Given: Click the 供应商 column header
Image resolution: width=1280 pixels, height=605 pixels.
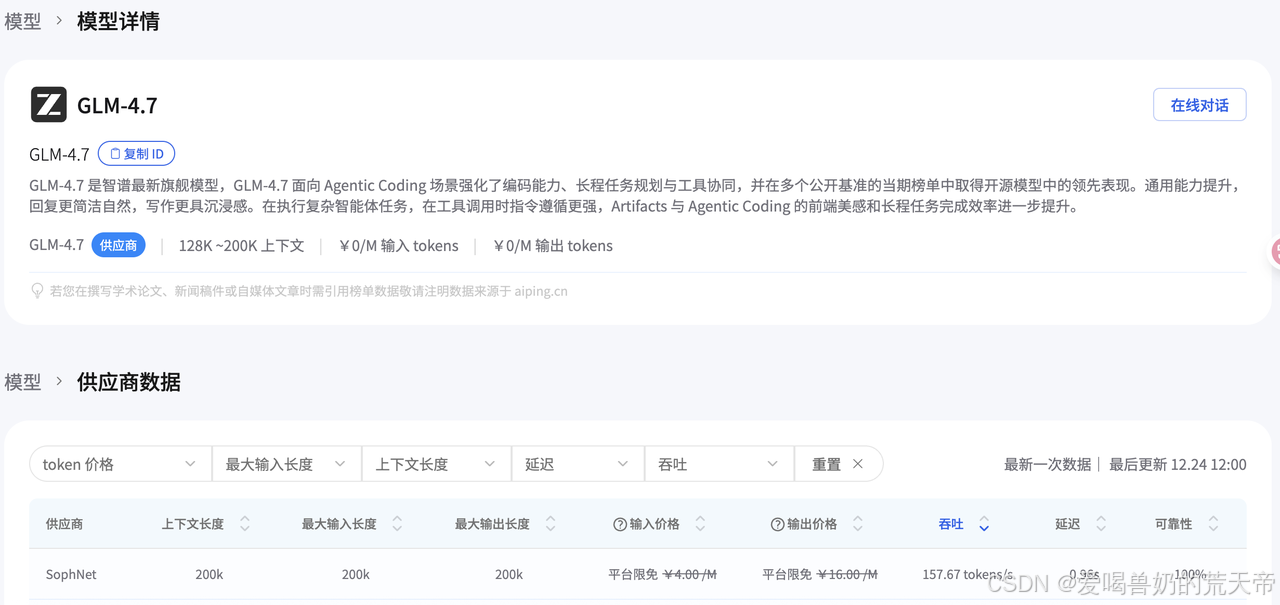Looking at the screenshot, I should tap(64, 524).
